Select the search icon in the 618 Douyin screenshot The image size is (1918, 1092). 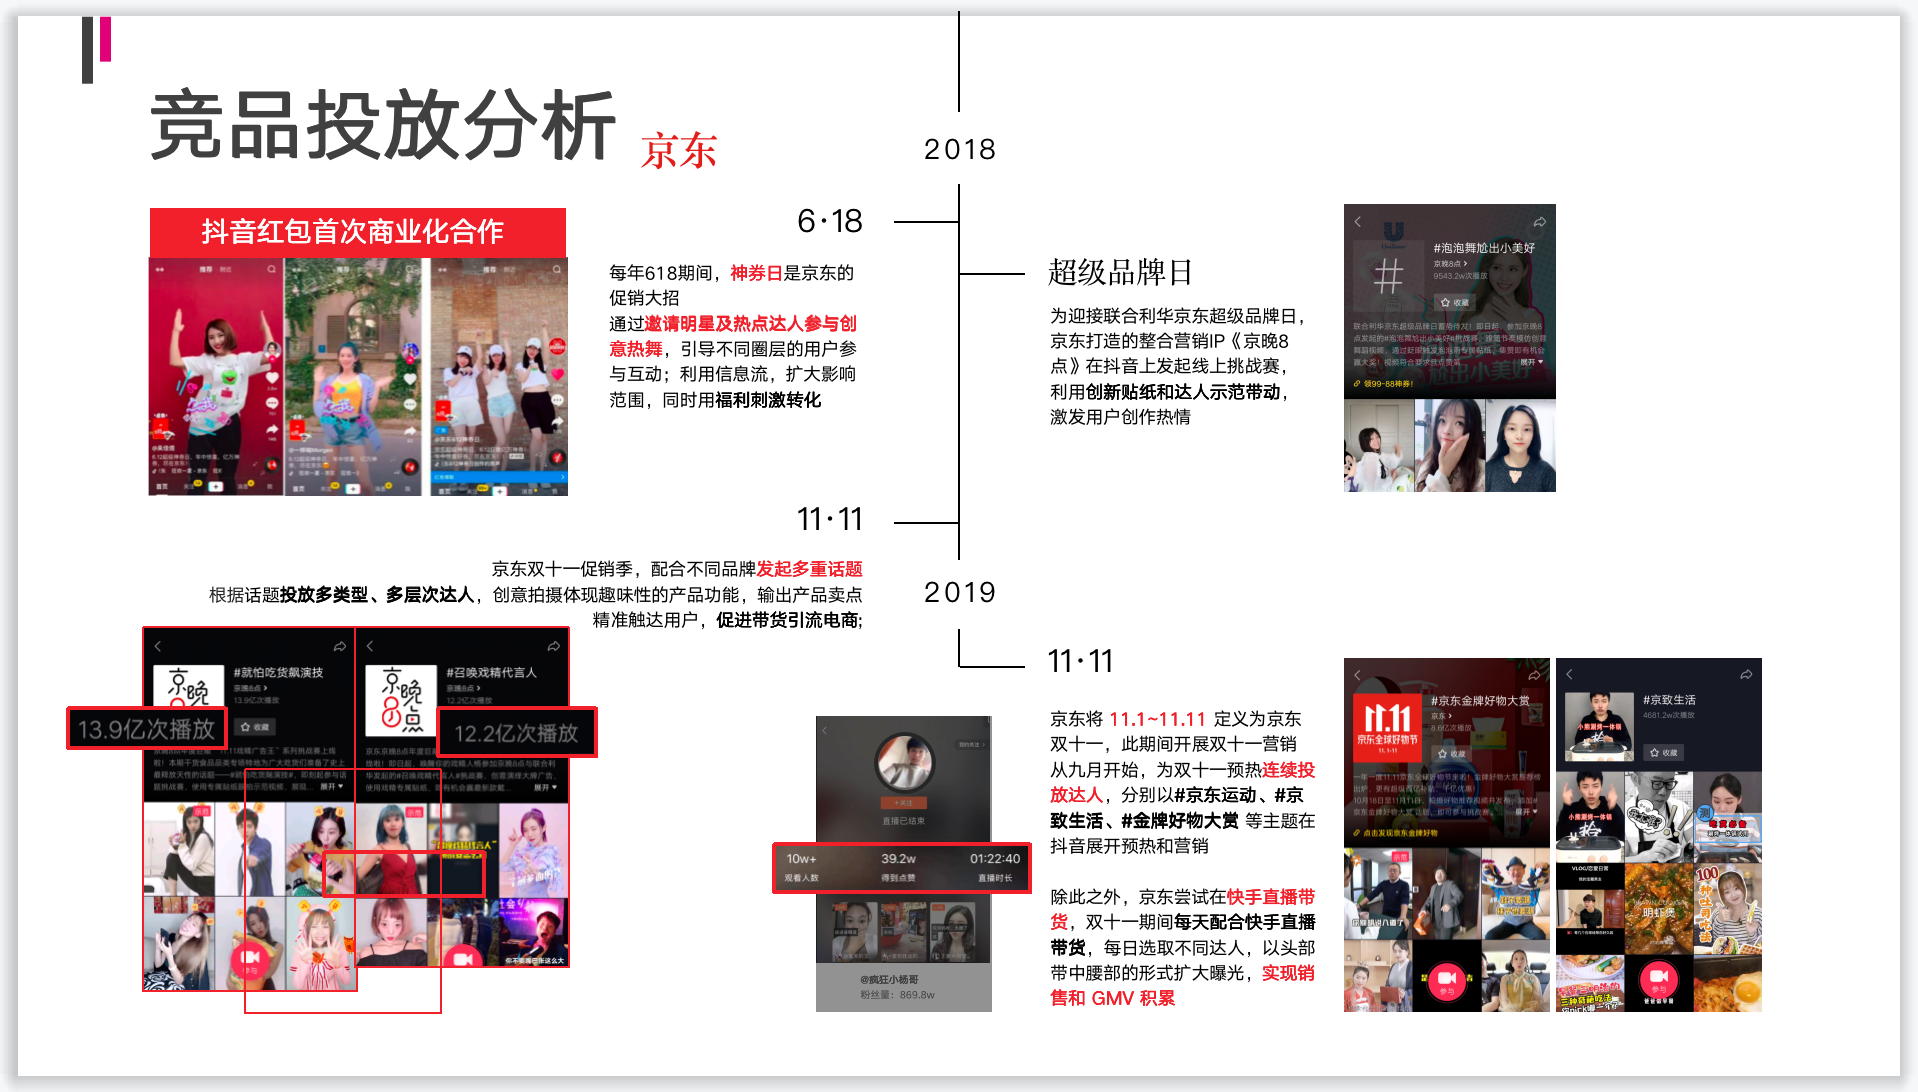(271, 269)
